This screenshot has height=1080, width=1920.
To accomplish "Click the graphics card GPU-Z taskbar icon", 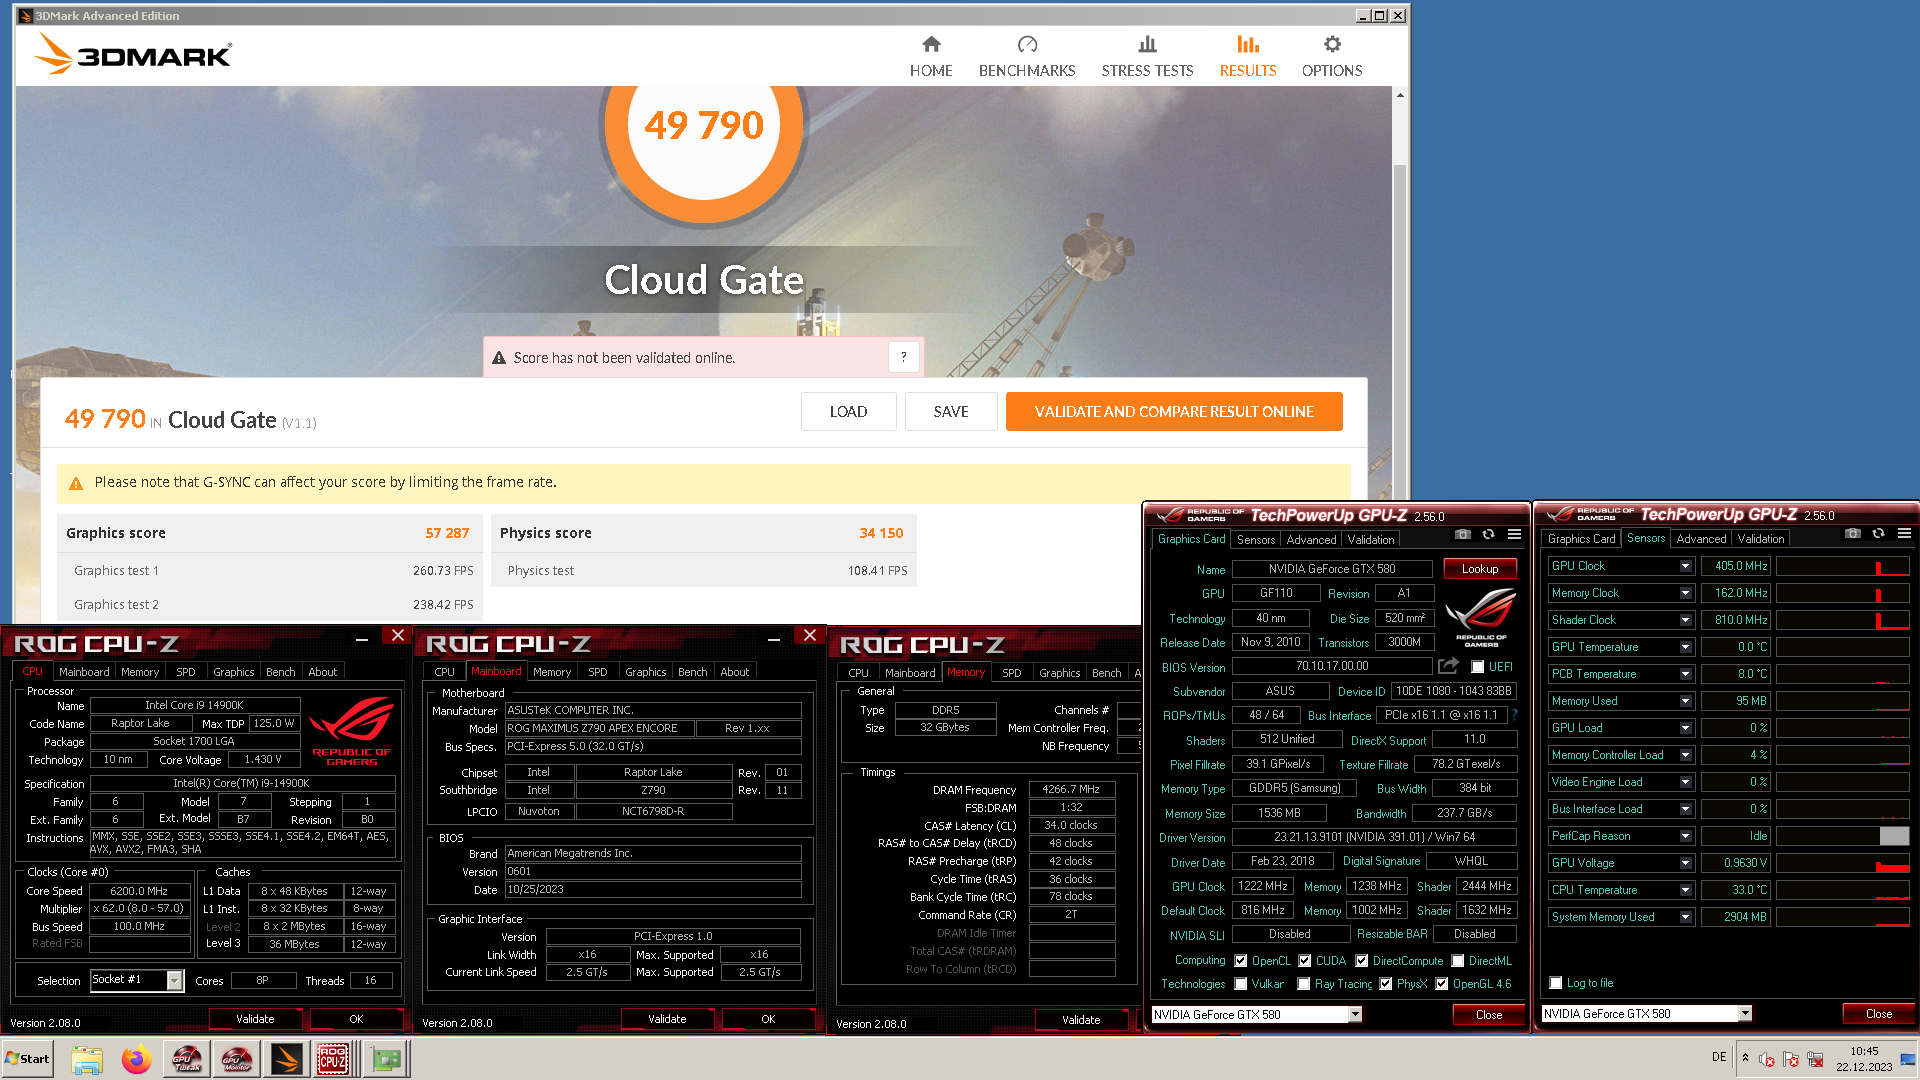I will coord(386,1059).
